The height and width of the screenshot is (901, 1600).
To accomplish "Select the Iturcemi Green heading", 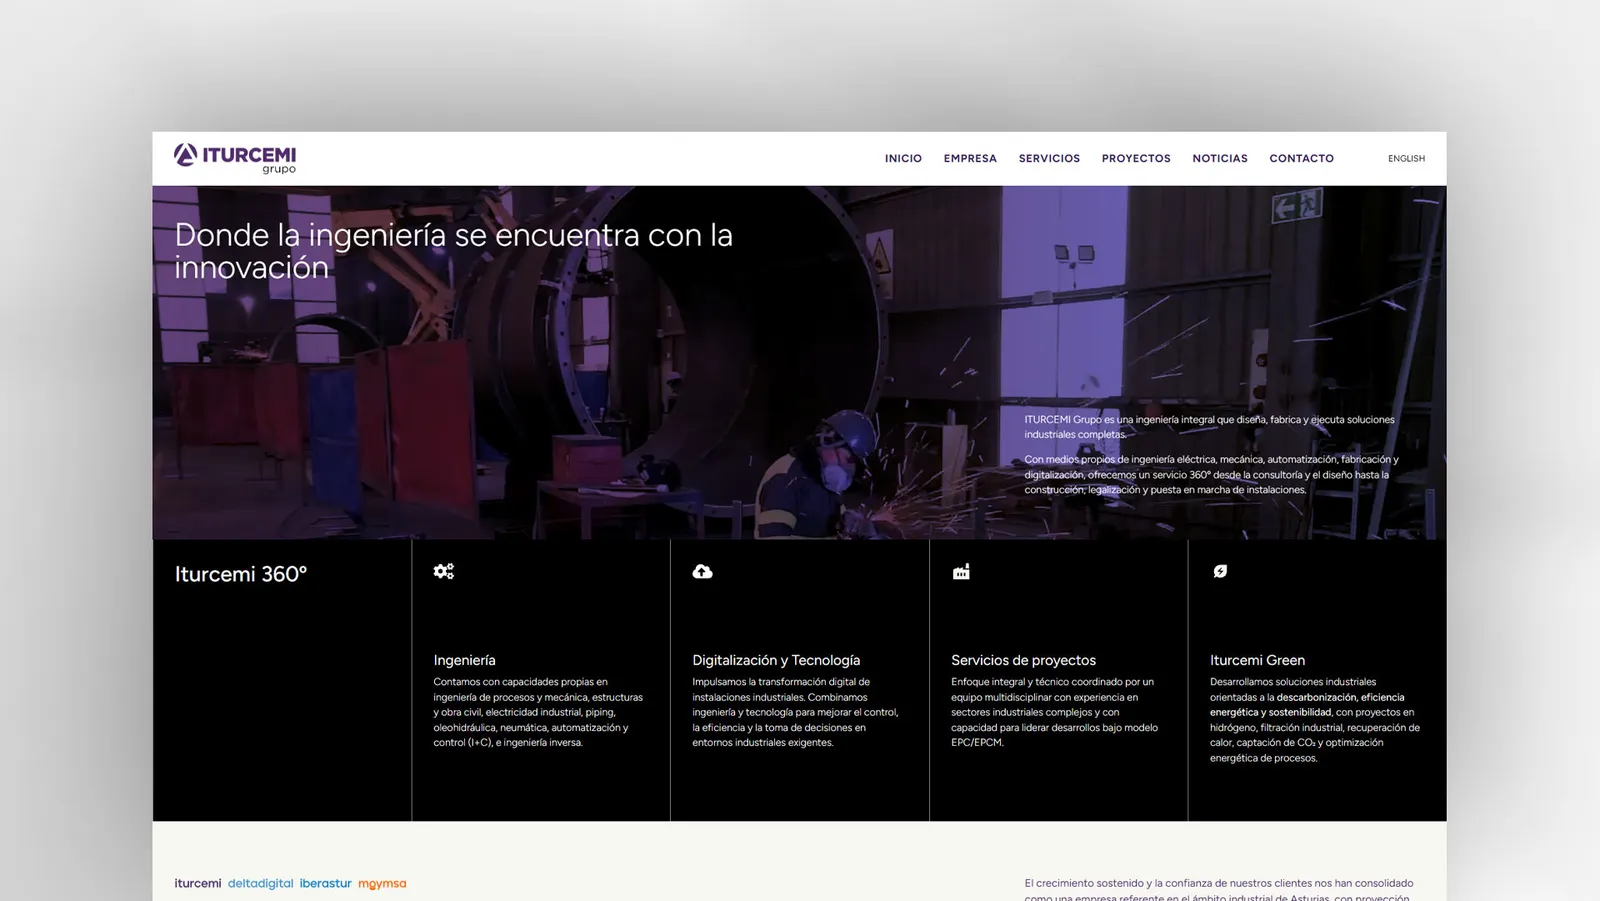I will 1257,660.
